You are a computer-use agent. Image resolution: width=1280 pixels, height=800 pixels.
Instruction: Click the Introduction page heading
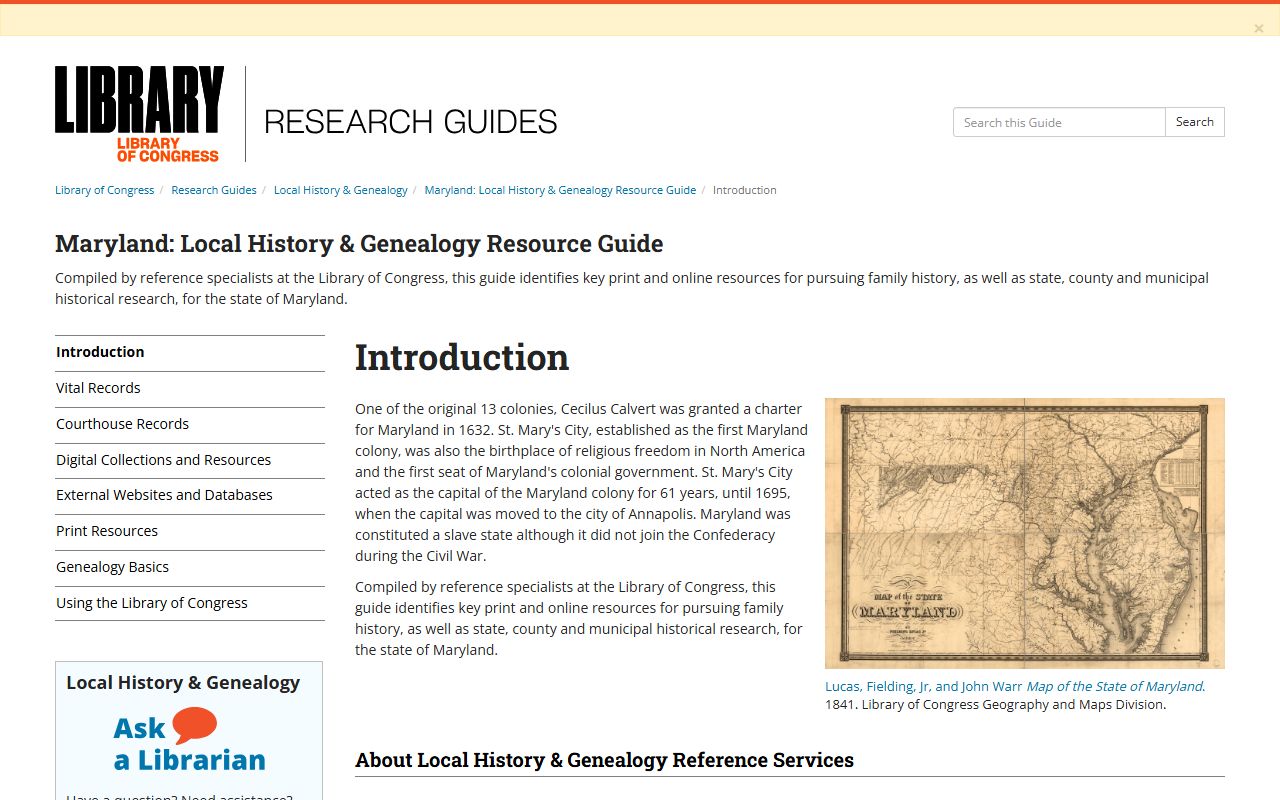coord(462,357)
